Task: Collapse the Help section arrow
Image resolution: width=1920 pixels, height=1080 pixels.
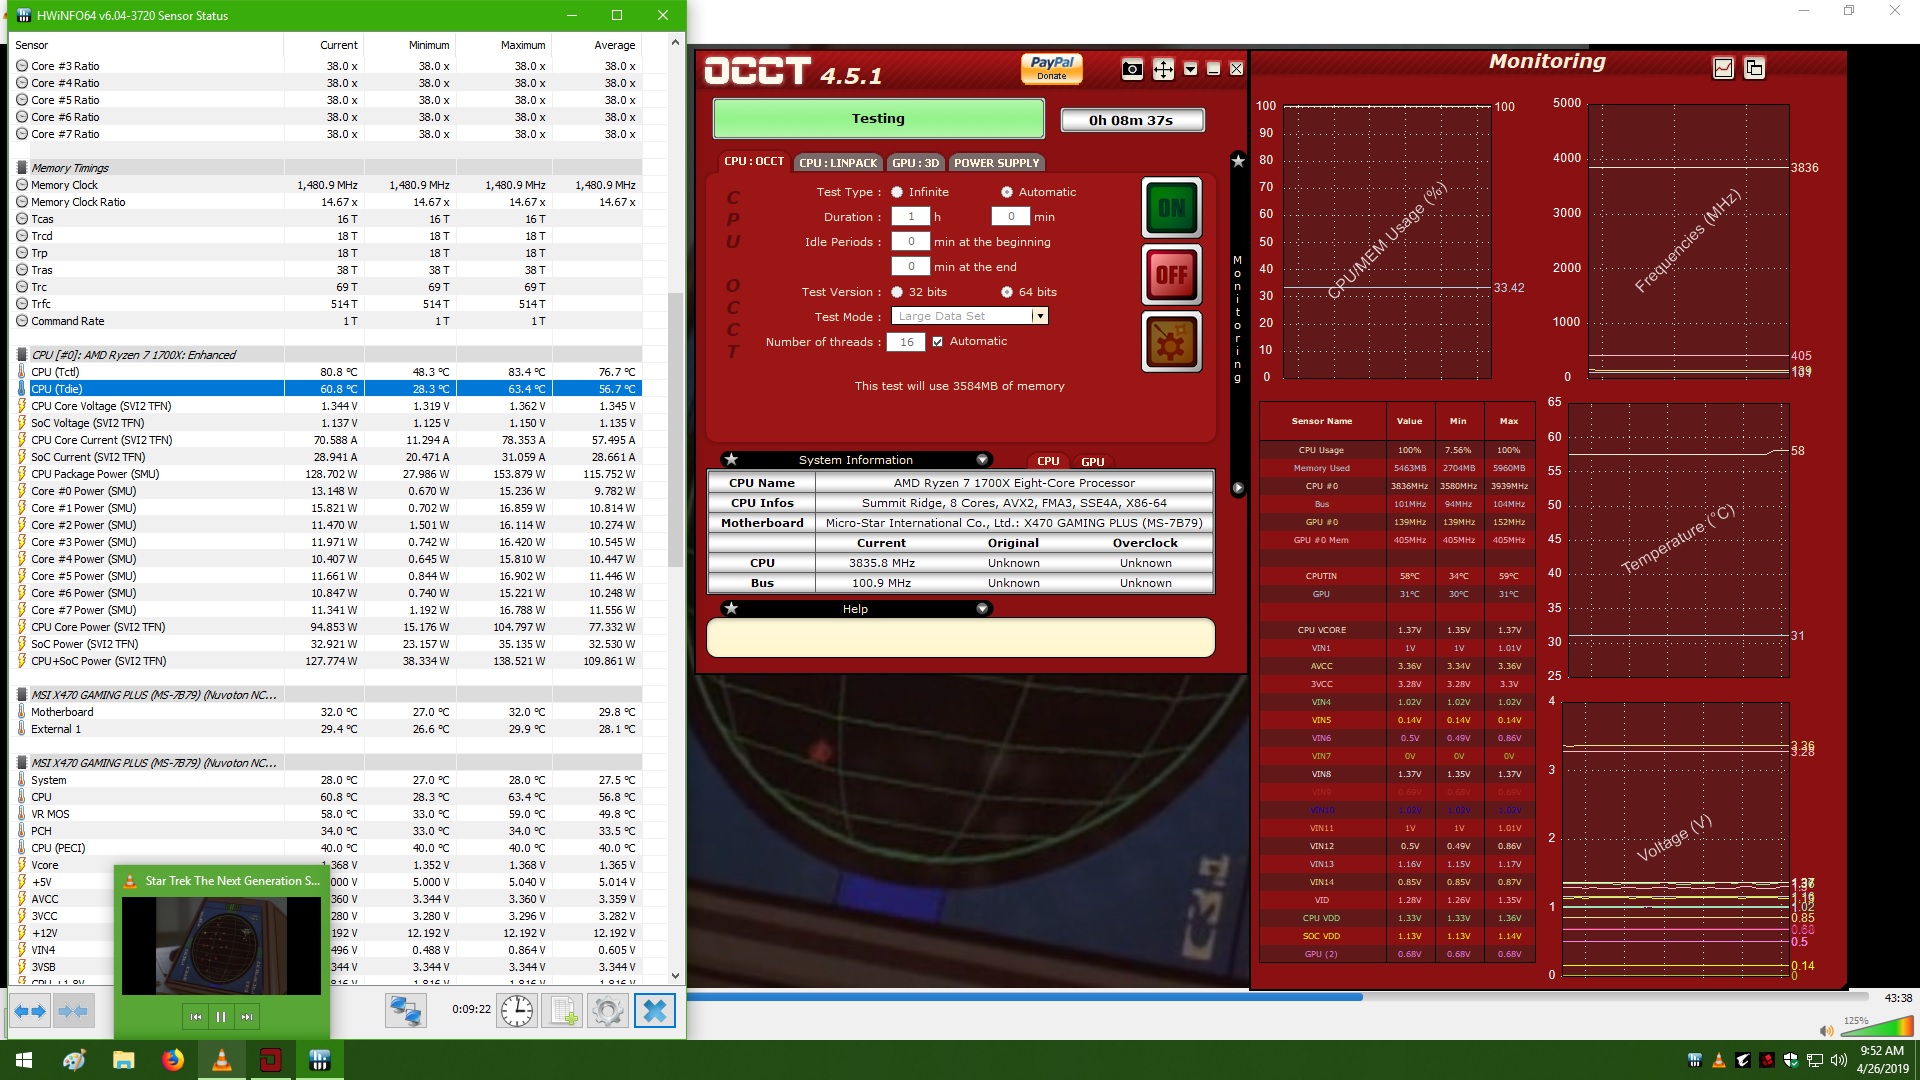Action: point(982,609)
